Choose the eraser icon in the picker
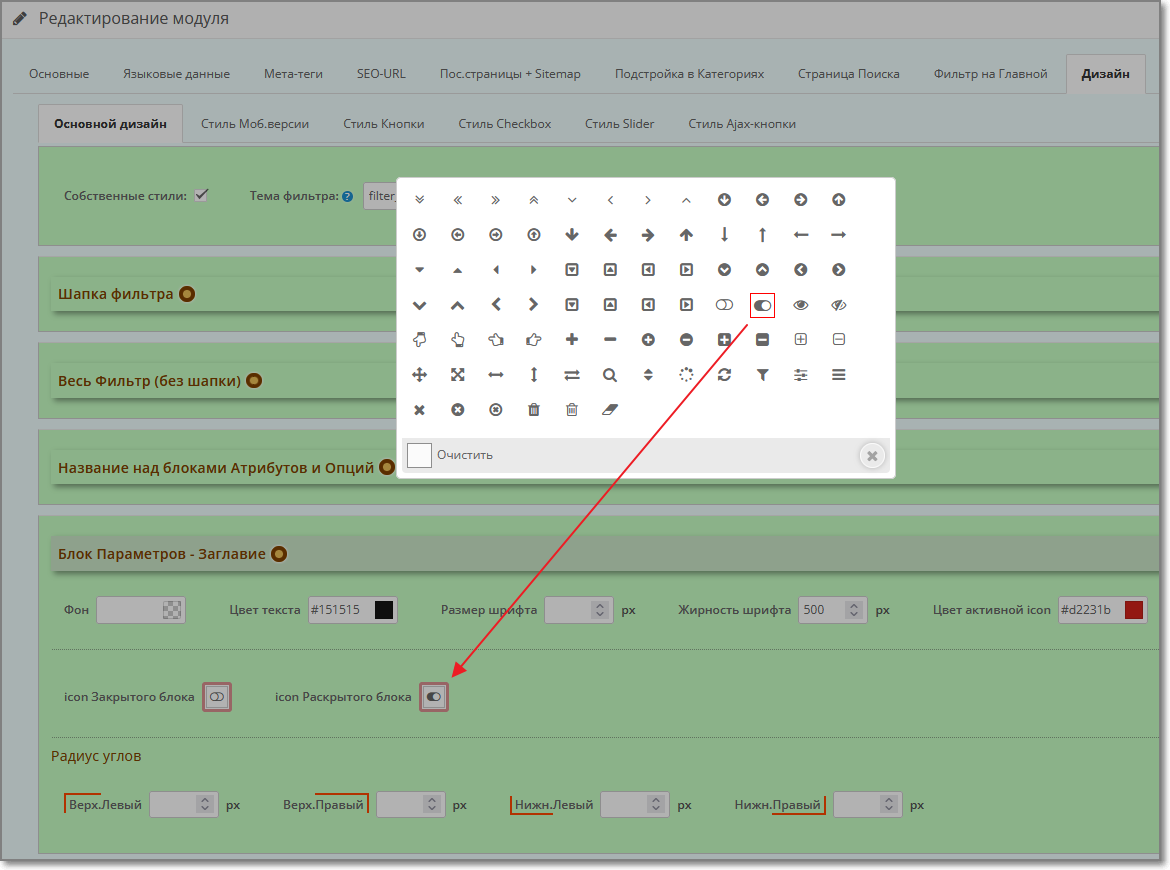This screenshot has width=1170, height=870. pos(610,410)
